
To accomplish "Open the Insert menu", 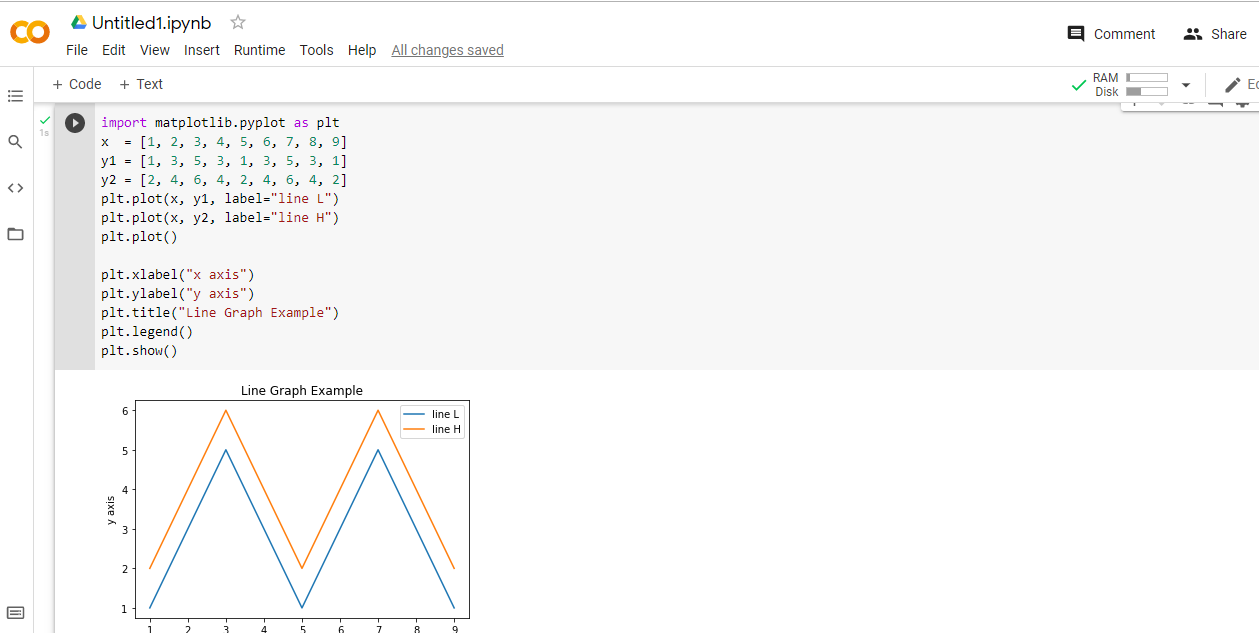I will tap(202, 50).
